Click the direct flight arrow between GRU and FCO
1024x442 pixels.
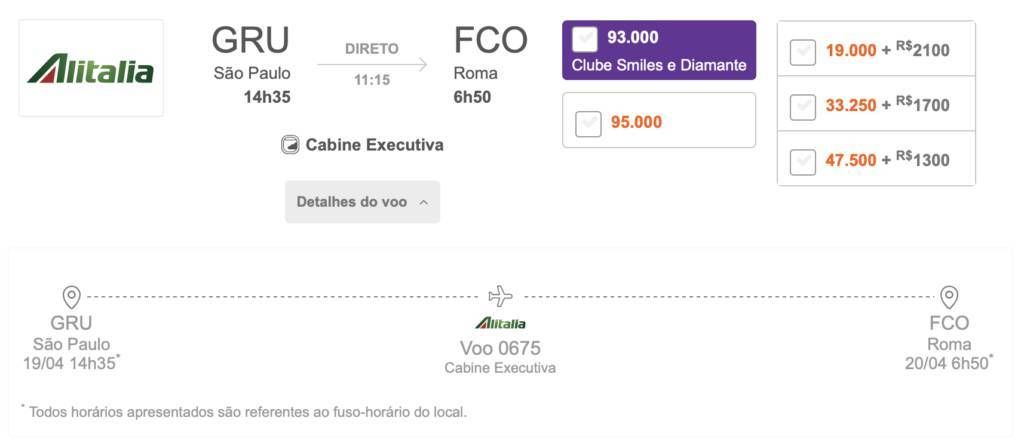coord(372,65)
